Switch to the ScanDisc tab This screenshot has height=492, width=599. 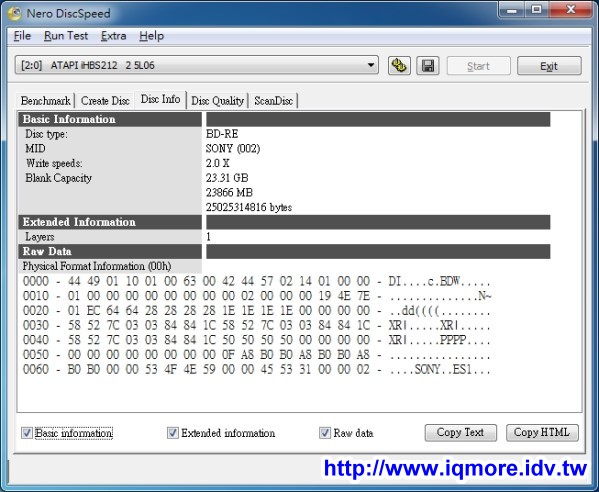[x=274, y=101]
